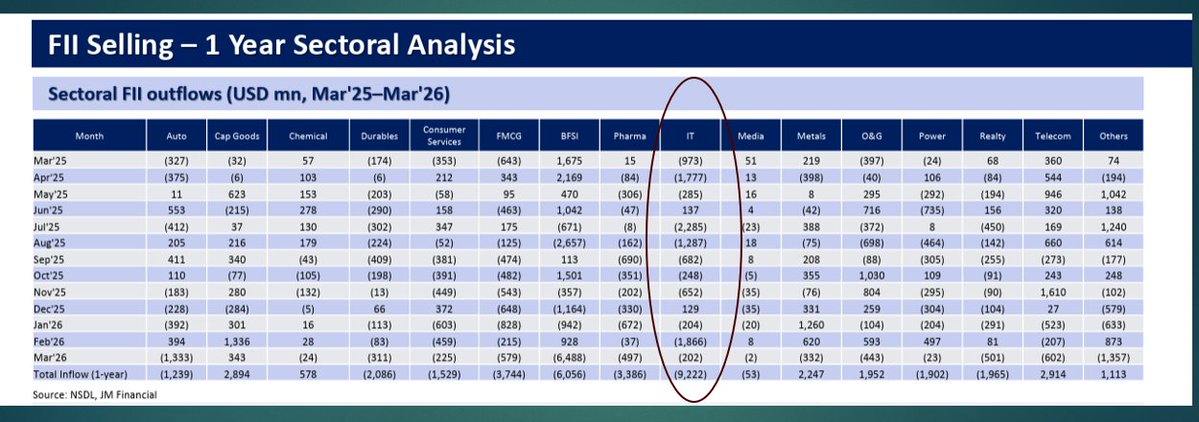Select the BFSI column header

pos(569,136)
